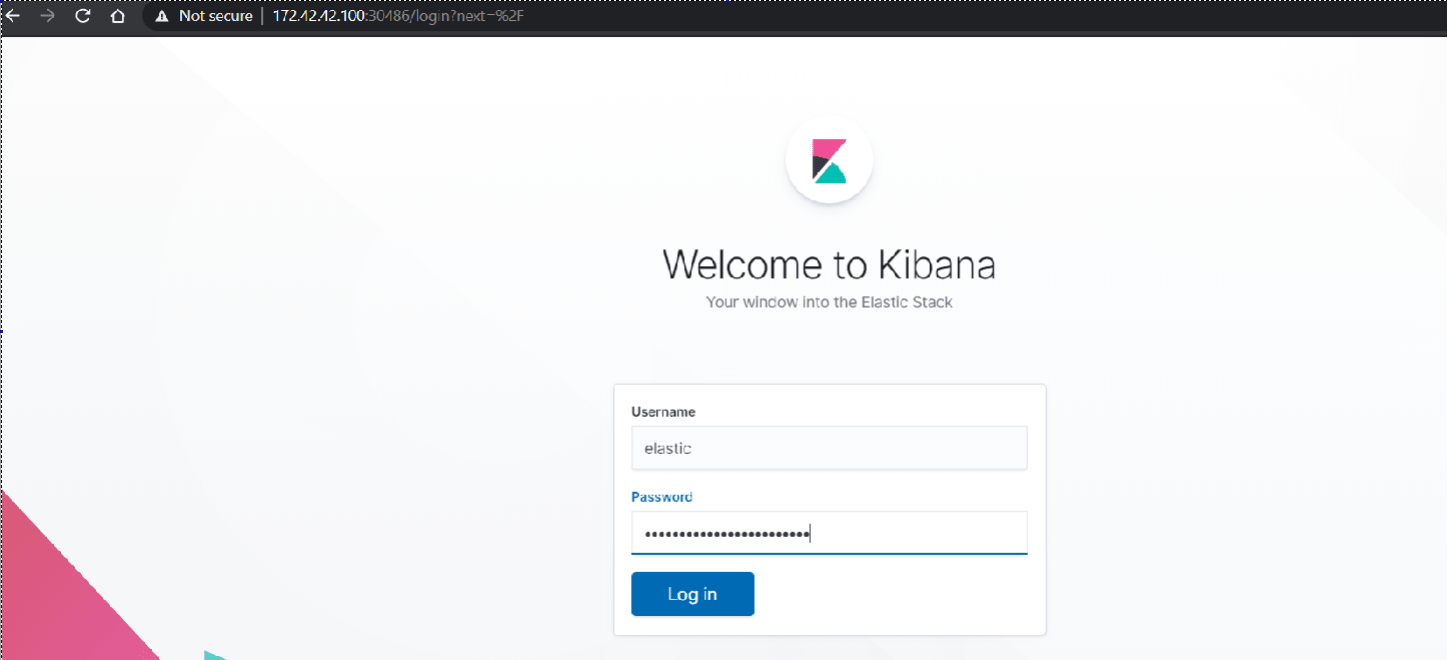Focus the Username field containing elastic
1448x660 pixels.
(829, 448)
